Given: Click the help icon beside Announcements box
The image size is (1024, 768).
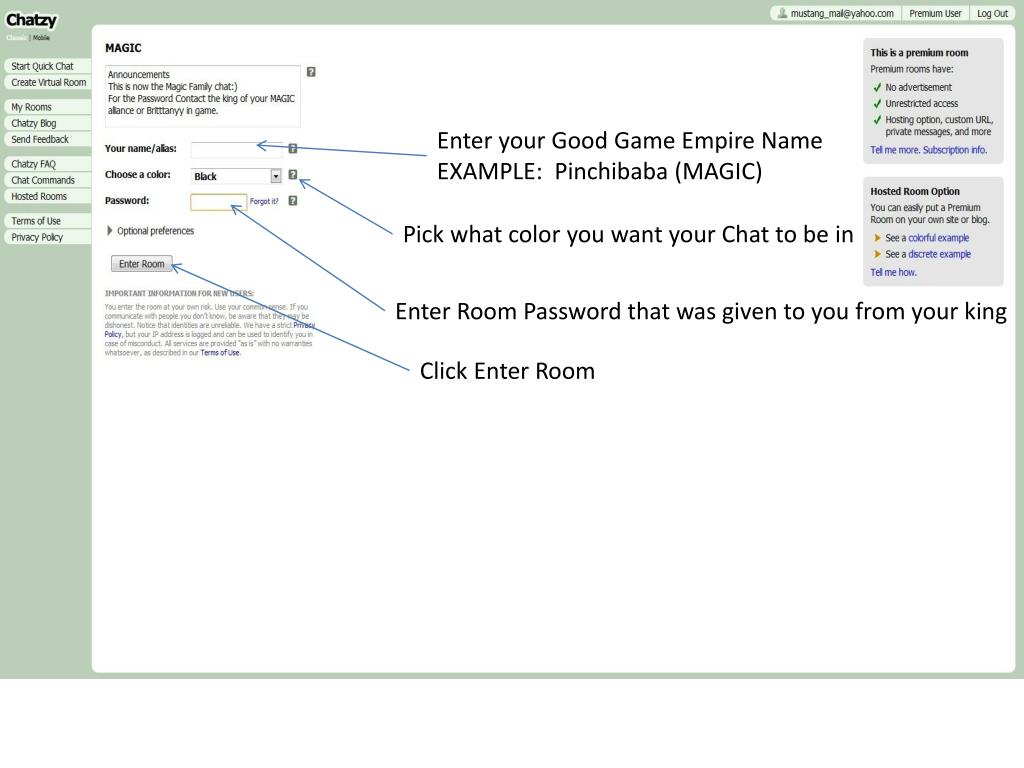Looking at the screenshot, I should (311, 72).
